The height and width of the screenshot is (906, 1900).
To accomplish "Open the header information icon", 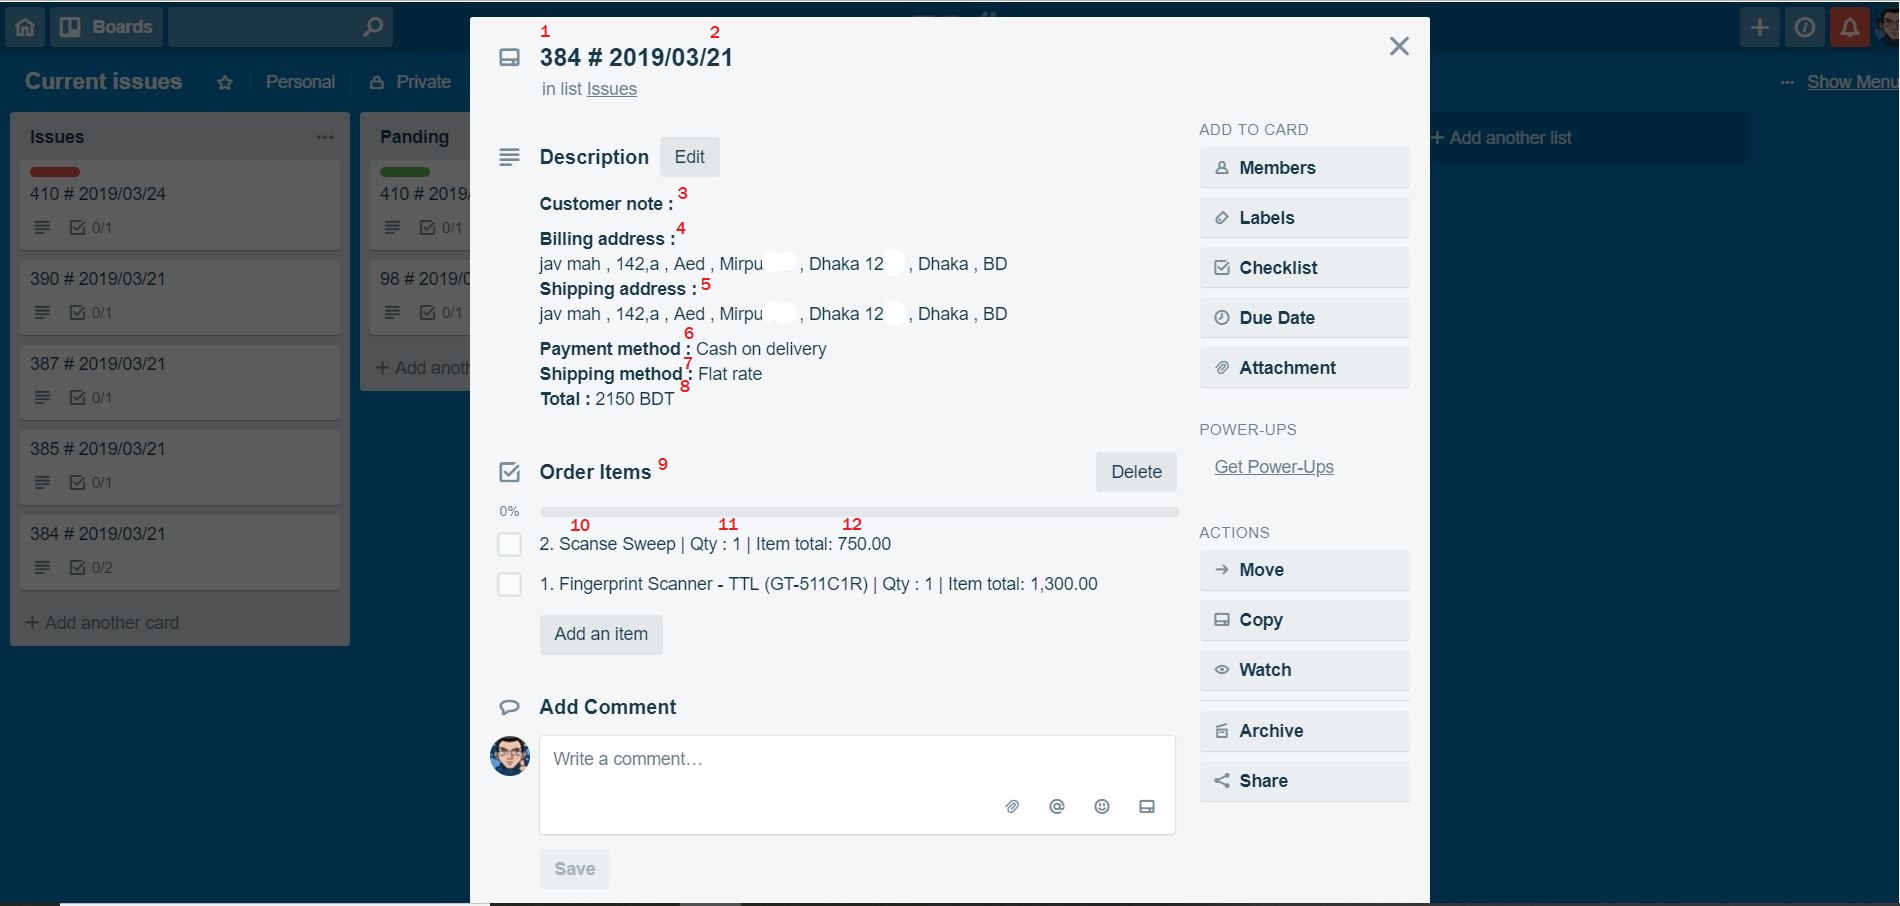I will pos(1805,27).
